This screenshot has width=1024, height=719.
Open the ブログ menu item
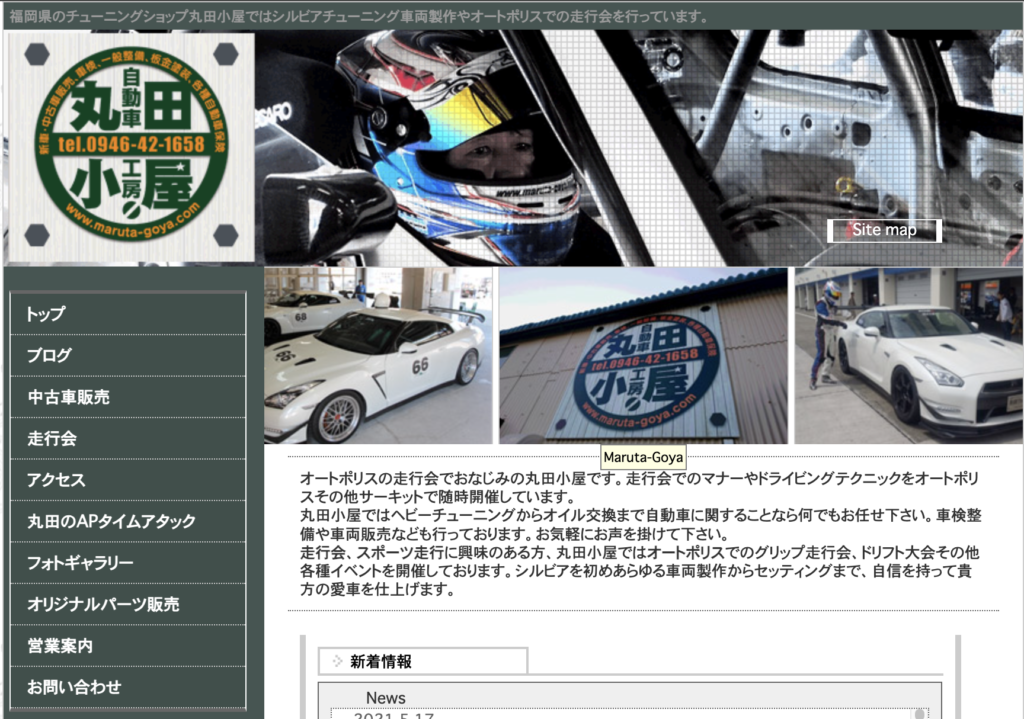(127, 356)
